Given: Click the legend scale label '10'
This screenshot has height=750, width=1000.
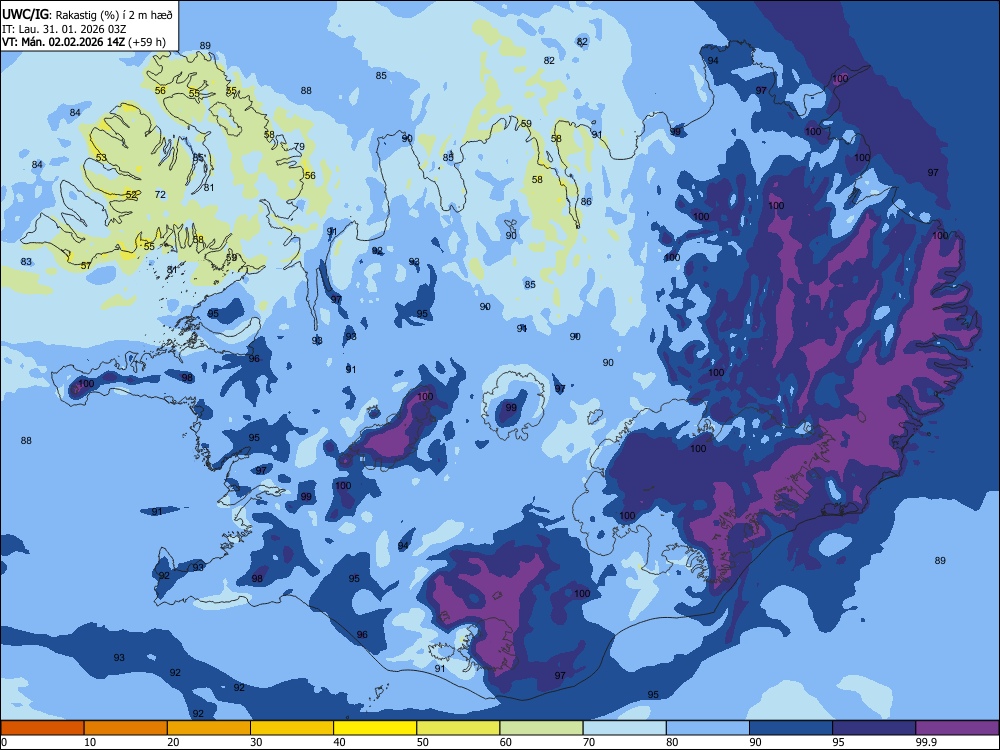Looking at the screenshot, I should tap(90, 742).
